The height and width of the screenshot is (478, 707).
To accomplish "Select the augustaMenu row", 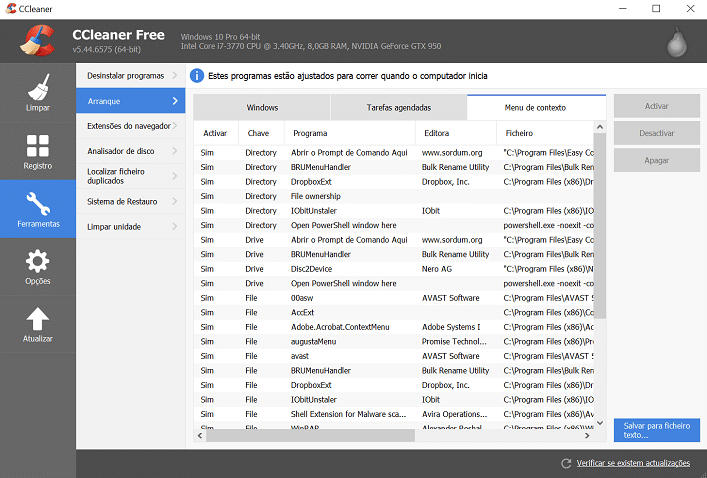I will (x=394, y=341).
